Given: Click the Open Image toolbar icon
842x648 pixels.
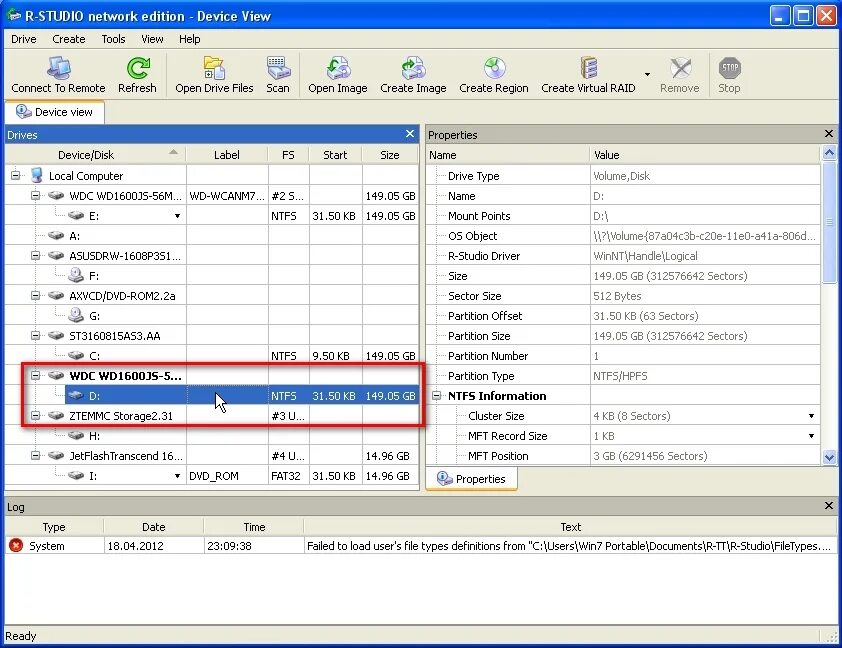Looking at the screenshot, I should (x=338, y=68).
